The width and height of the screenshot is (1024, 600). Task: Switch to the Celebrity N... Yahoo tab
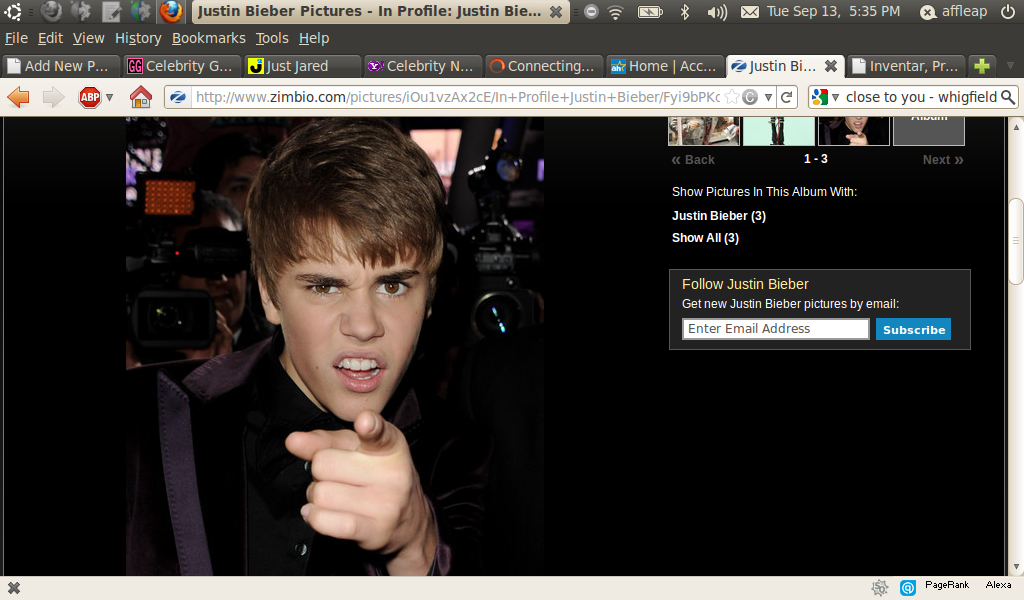[423, 66]
